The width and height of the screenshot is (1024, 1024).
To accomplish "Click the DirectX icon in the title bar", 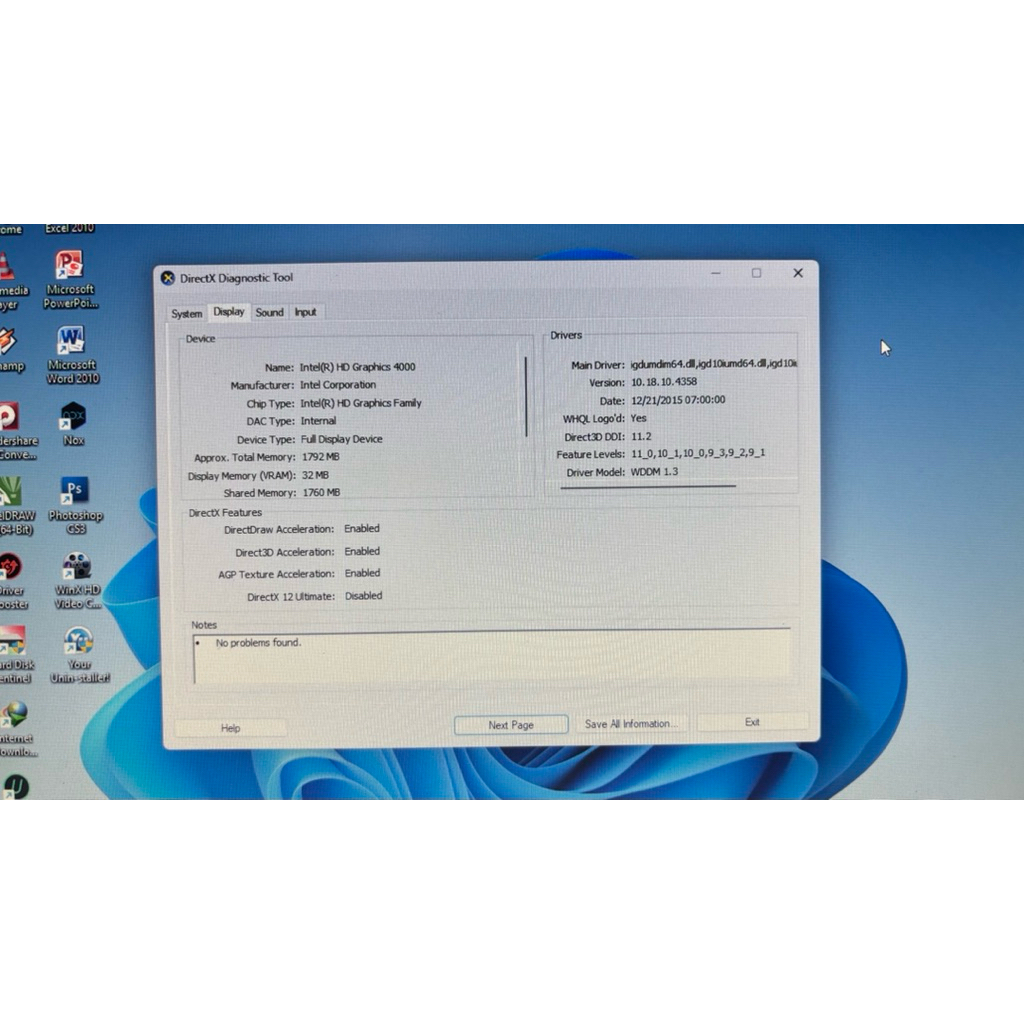I will tap(168, 278).
